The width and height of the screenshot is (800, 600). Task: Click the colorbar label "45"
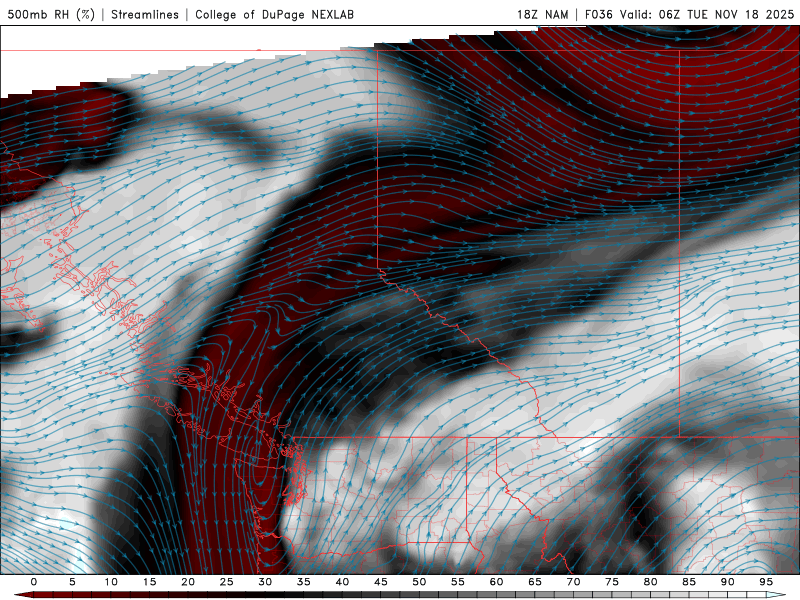(381, 582)
